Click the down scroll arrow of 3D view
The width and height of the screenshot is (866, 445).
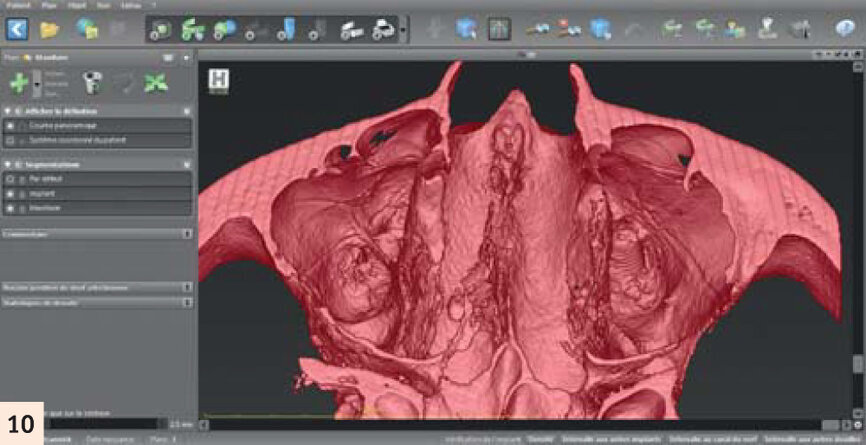pyautogui.click(x=858, y=414)
